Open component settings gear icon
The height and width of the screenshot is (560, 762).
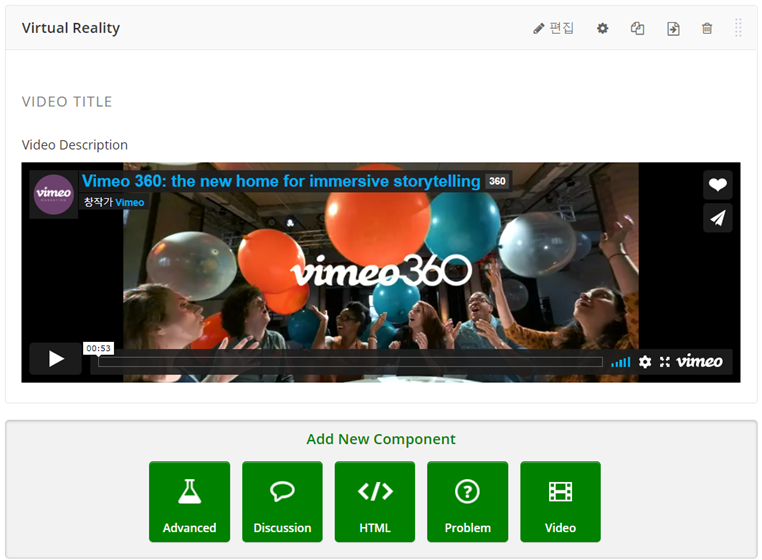pyautogui.click(x=603, y=28)
